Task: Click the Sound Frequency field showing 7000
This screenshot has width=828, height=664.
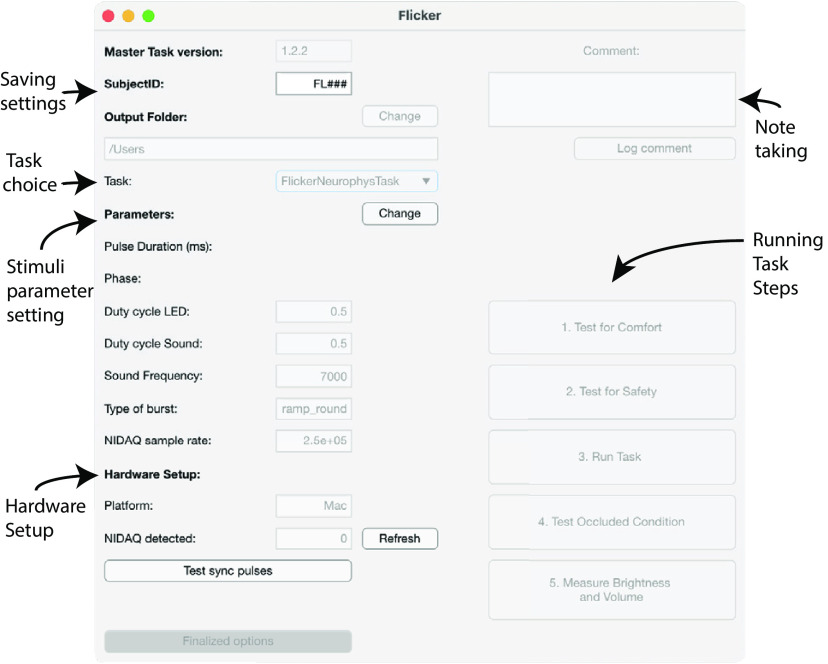Action: point(314,376)
